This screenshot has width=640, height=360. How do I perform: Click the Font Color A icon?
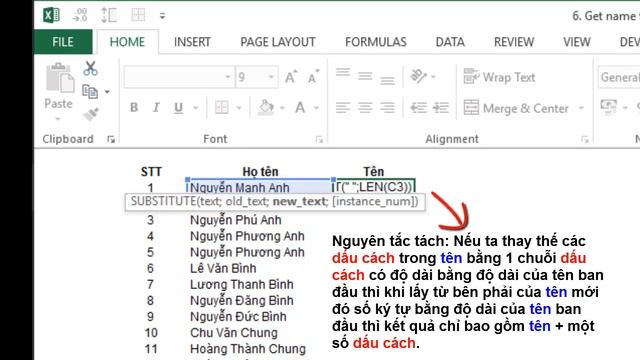point(300,108)
